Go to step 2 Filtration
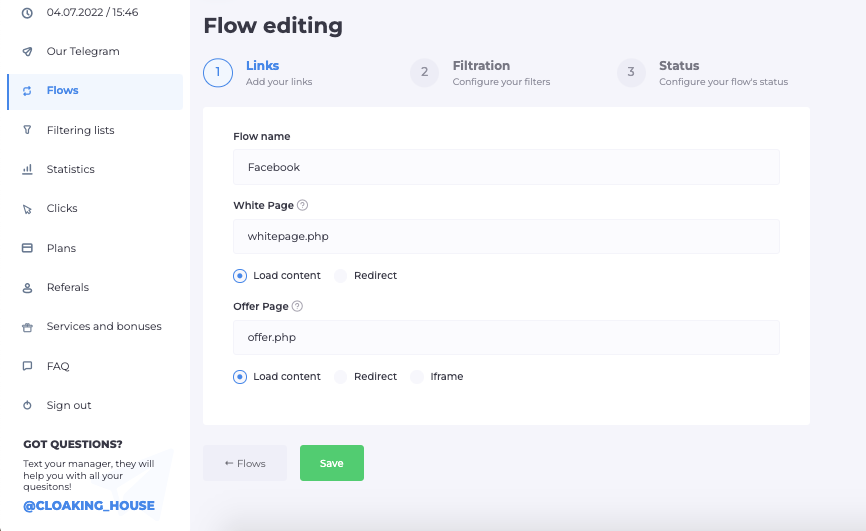 point(480,73)
